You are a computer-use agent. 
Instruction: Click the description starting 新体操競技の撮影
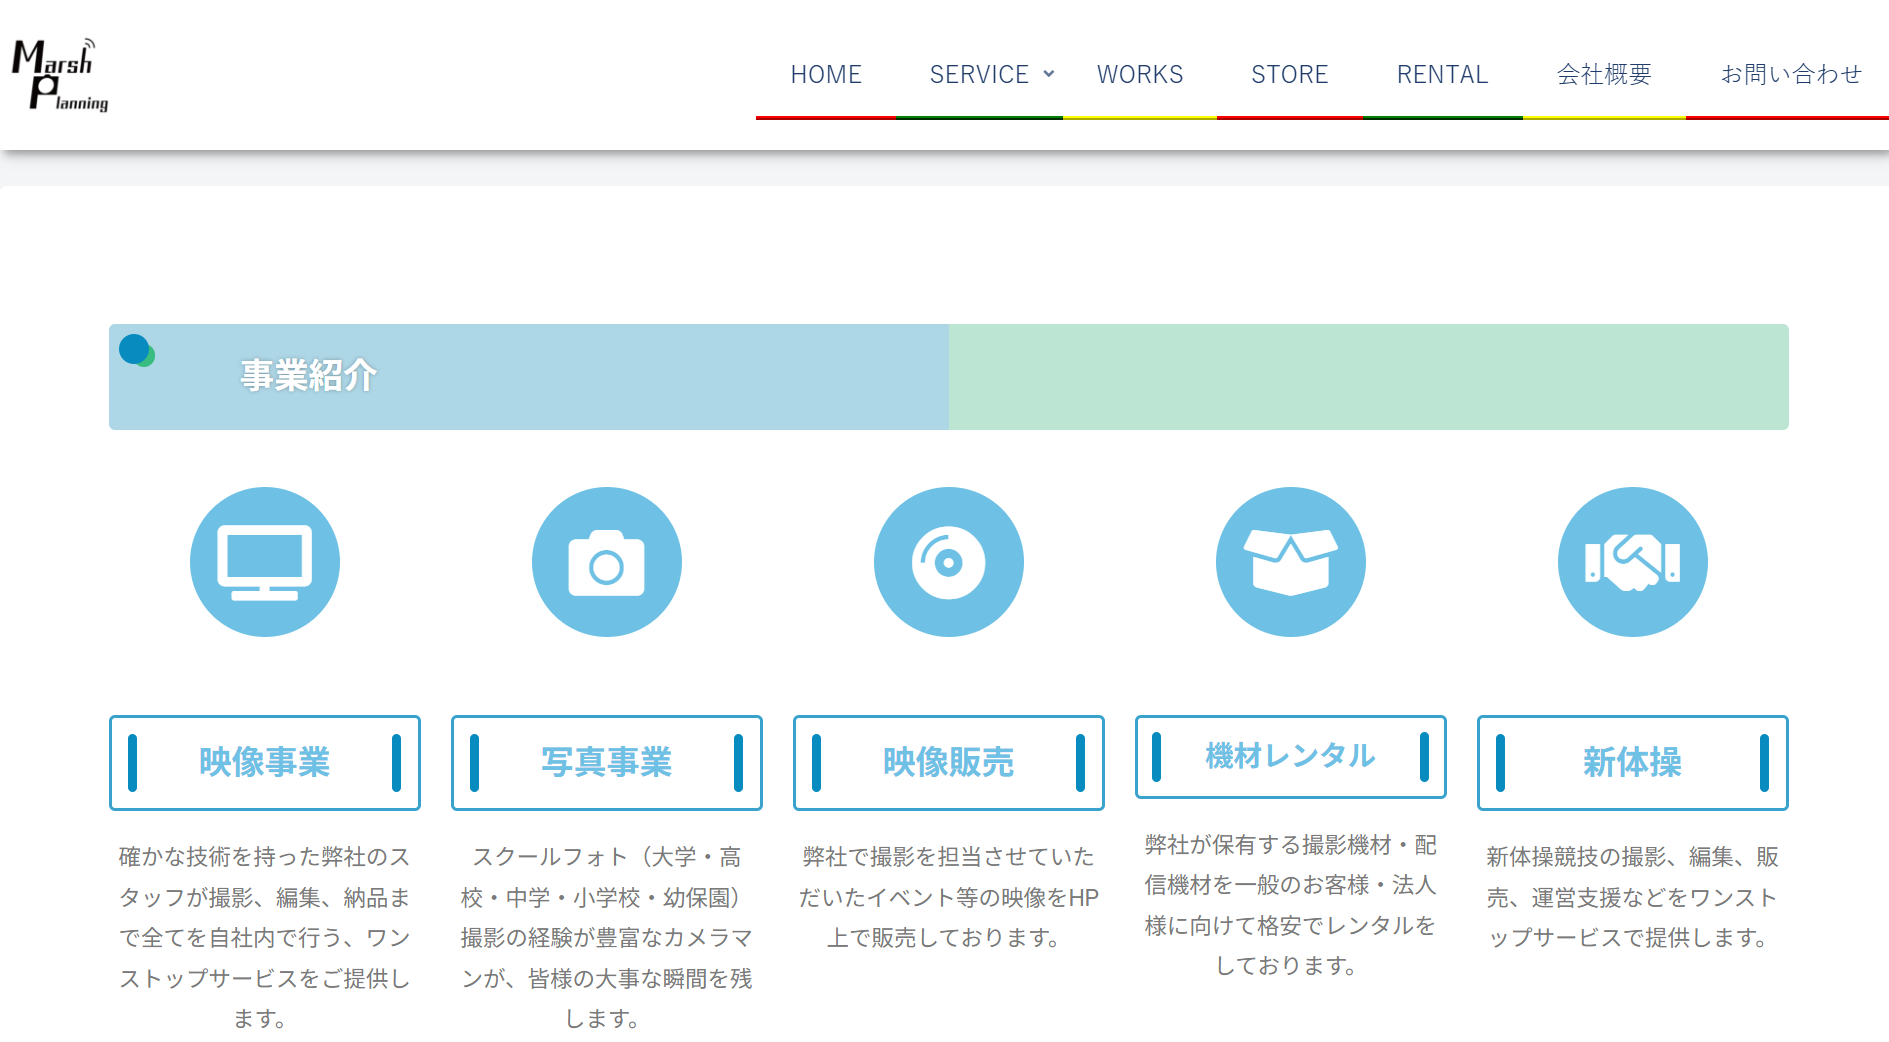[x=1633, y=897]
